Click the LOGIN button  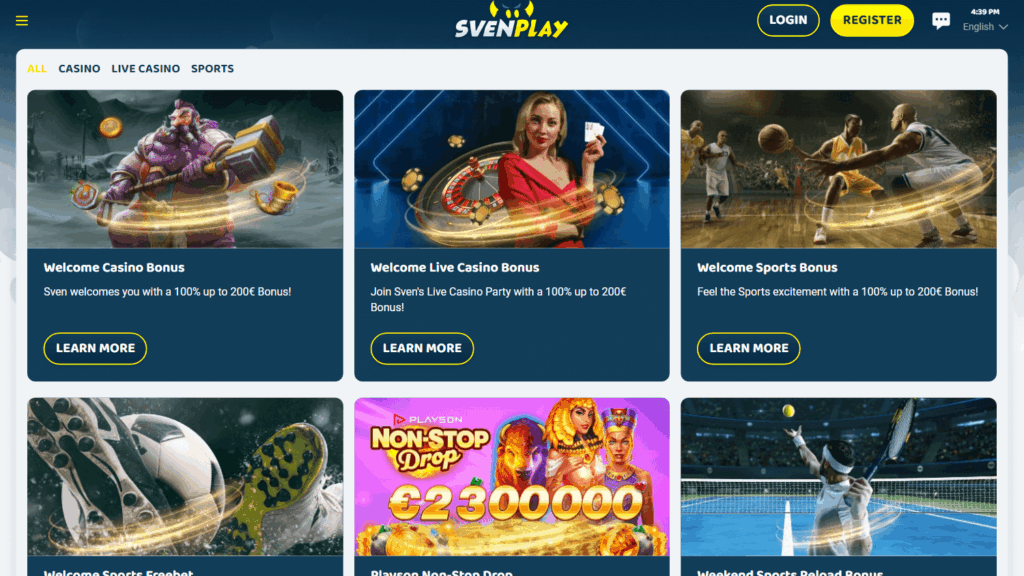tap(788, 20)
